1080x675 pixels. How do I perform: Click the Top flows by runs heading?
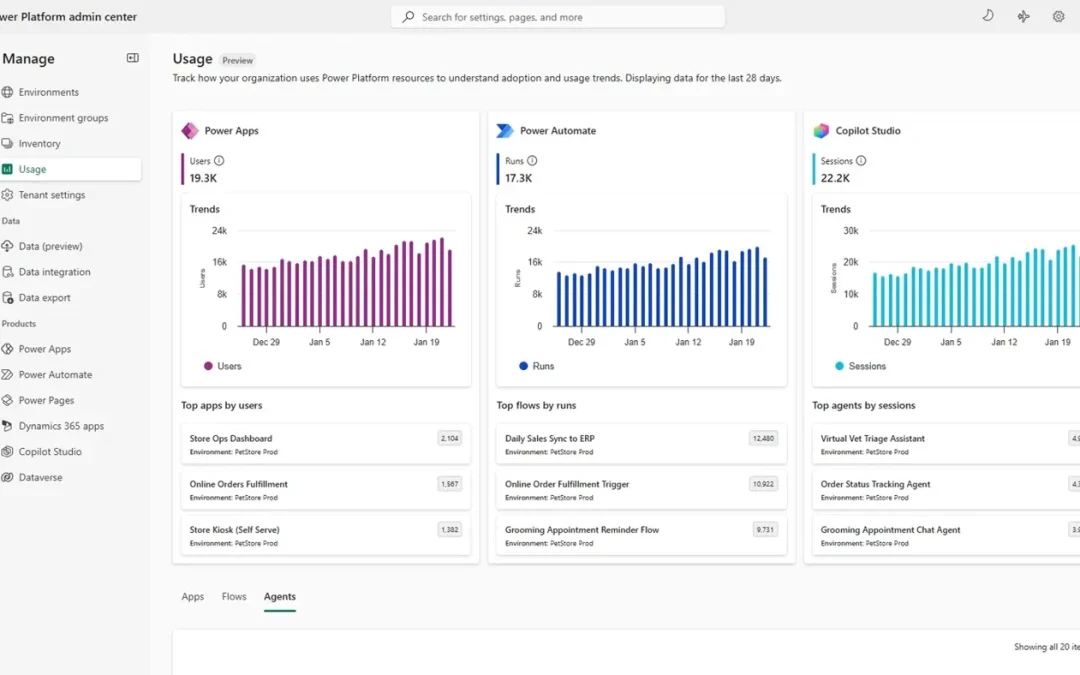point(537,405)
